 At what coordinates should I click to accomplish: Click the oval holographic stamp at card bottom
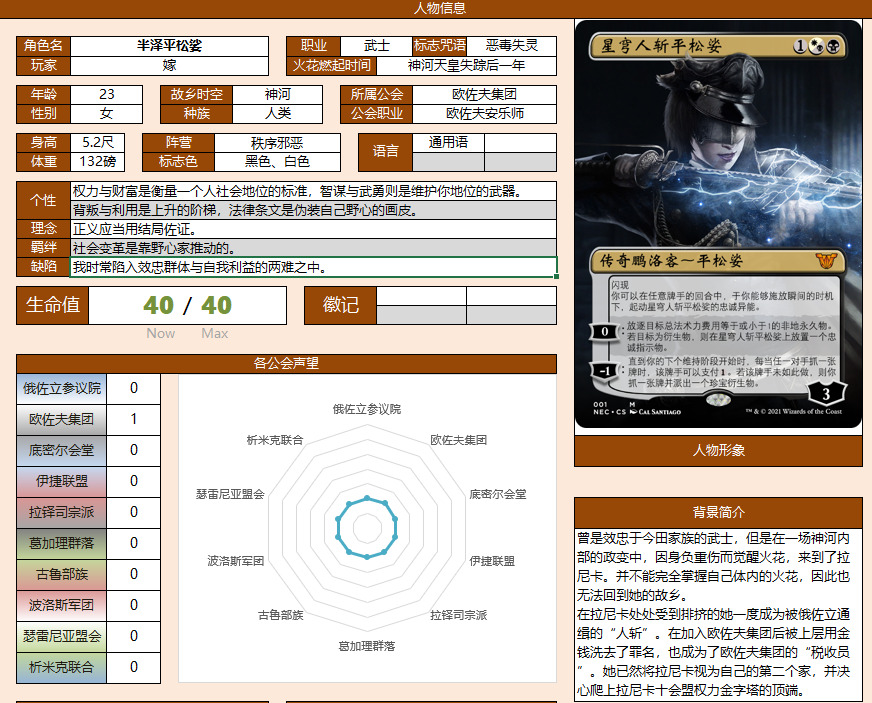718,399
